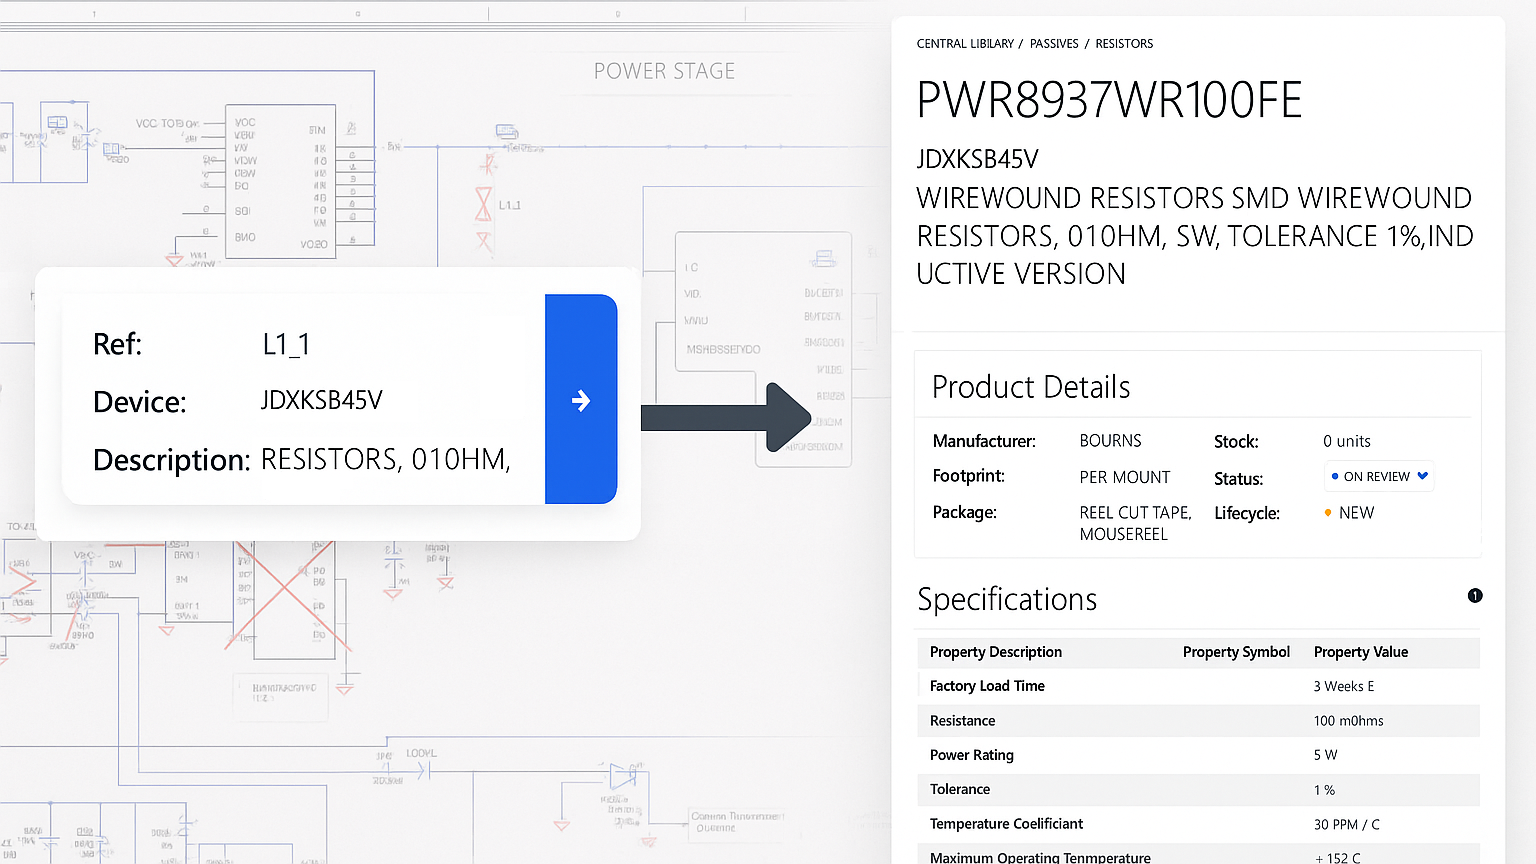Click the POWER STAGE schematic label

click(664, 71)
